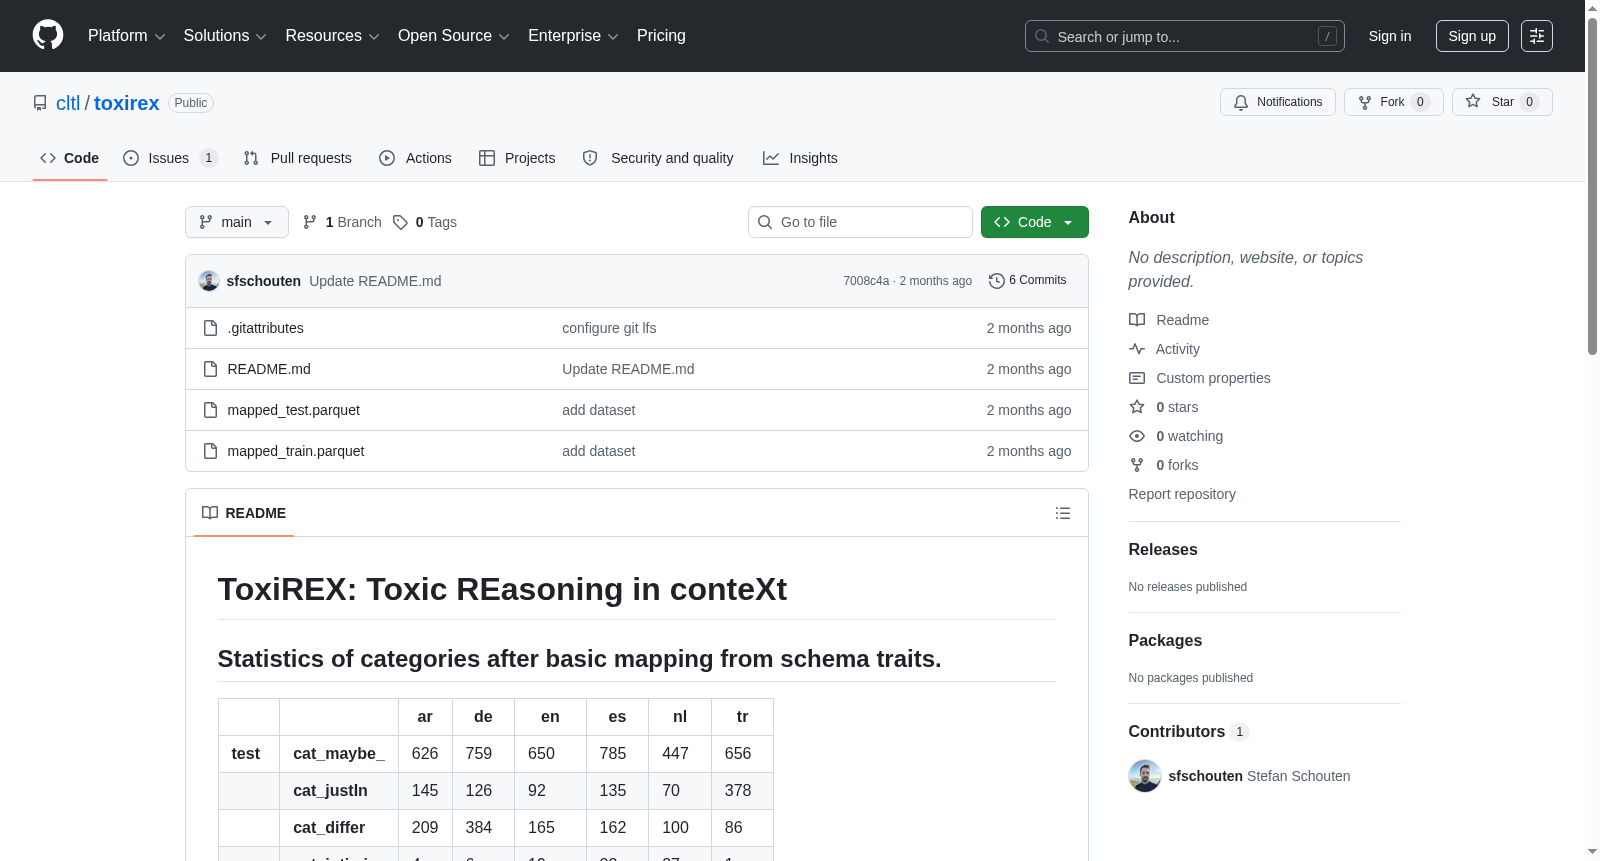The image size is (1600, 861).
Task: Click the Activity pulse icon
Action: click(1137, 349)
